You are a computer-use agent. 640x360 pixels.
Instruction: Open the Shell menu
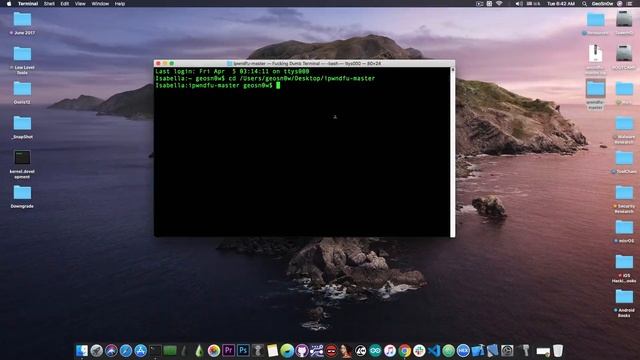(49, 4)
